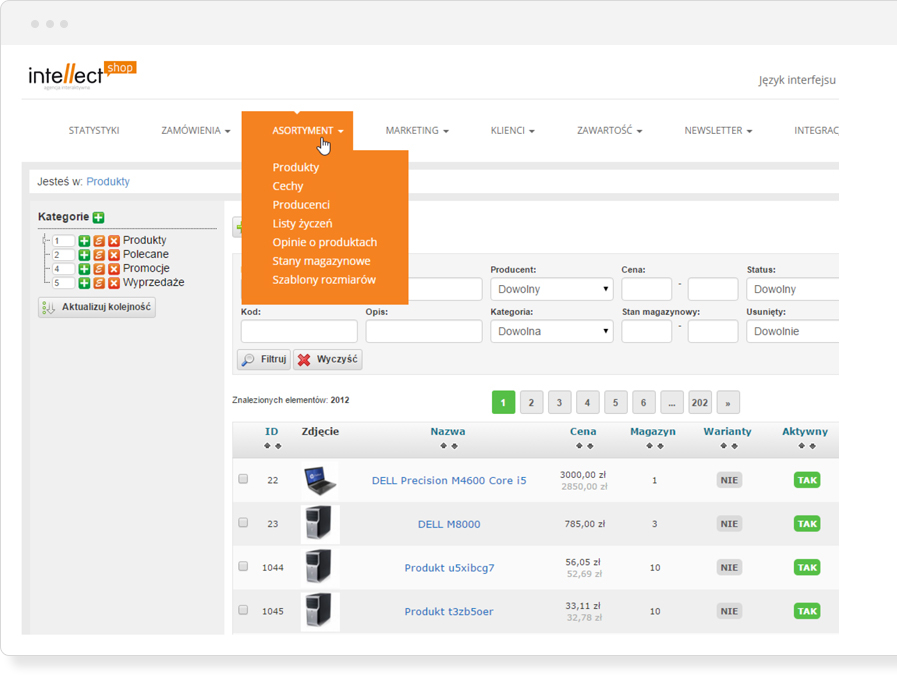
Task: Click the Kod input field
Action: click(x=299, y=331)
